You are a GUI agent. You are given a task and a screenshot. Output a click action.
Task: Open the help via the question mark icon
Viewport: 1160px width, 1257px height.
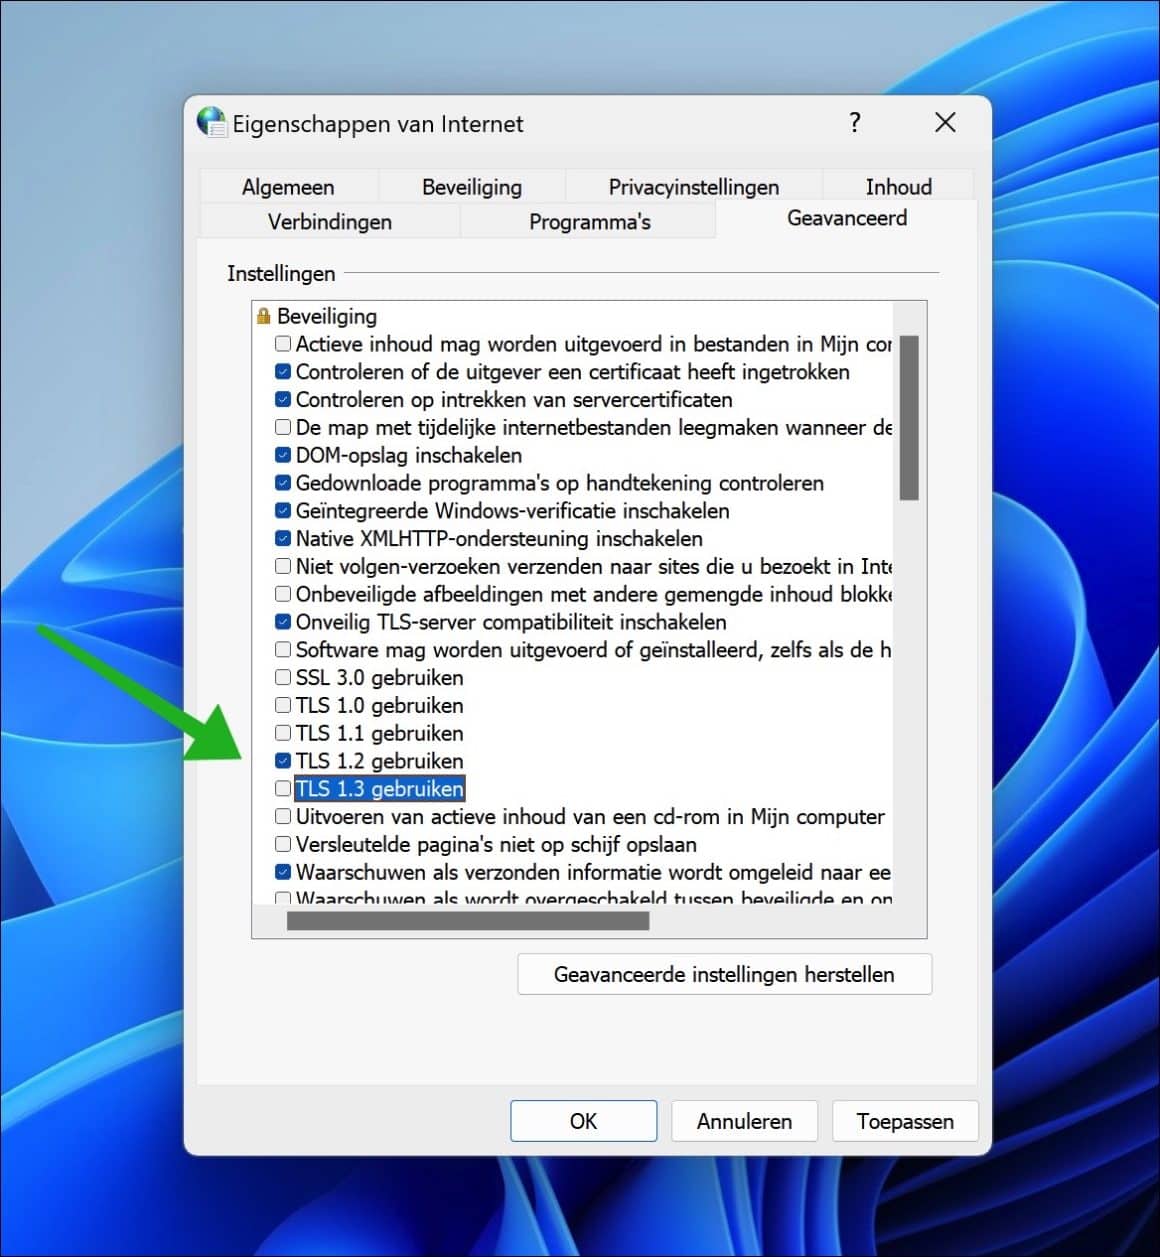coord(854,122)
